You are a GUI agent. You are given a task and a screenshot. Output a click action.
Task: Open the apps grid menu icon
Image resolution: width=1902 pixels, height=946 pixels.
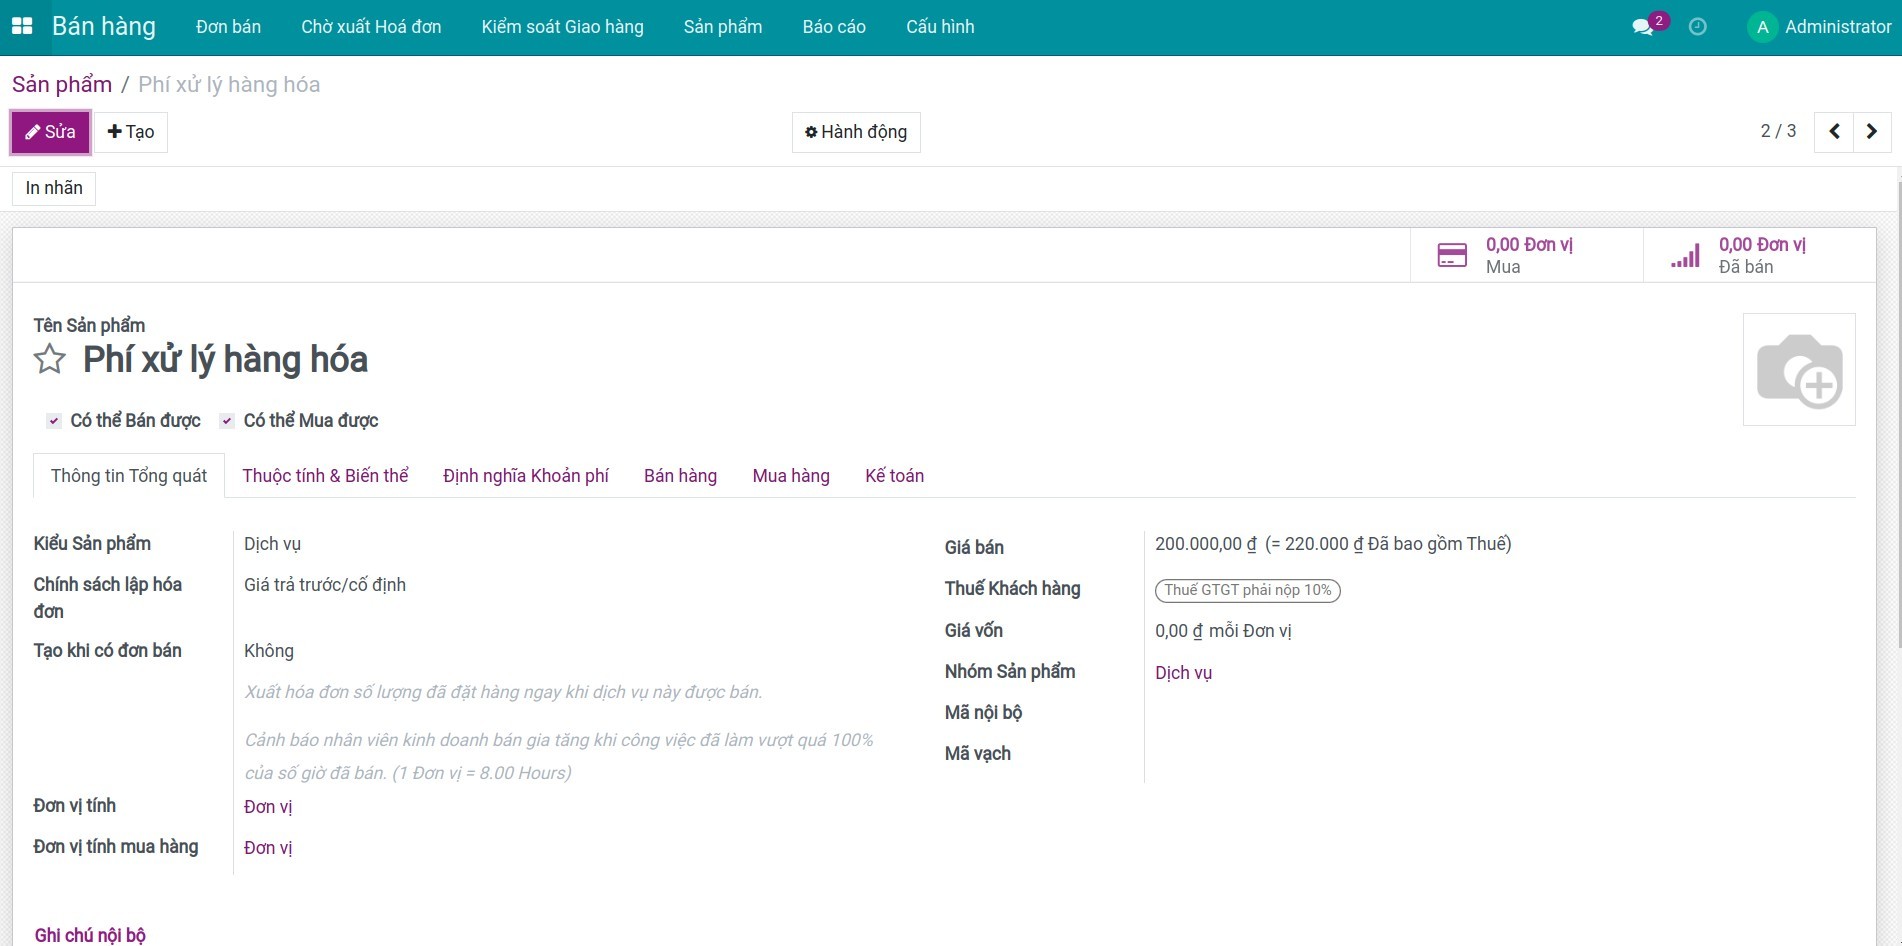pyautogui.click(x=22, y=27)
